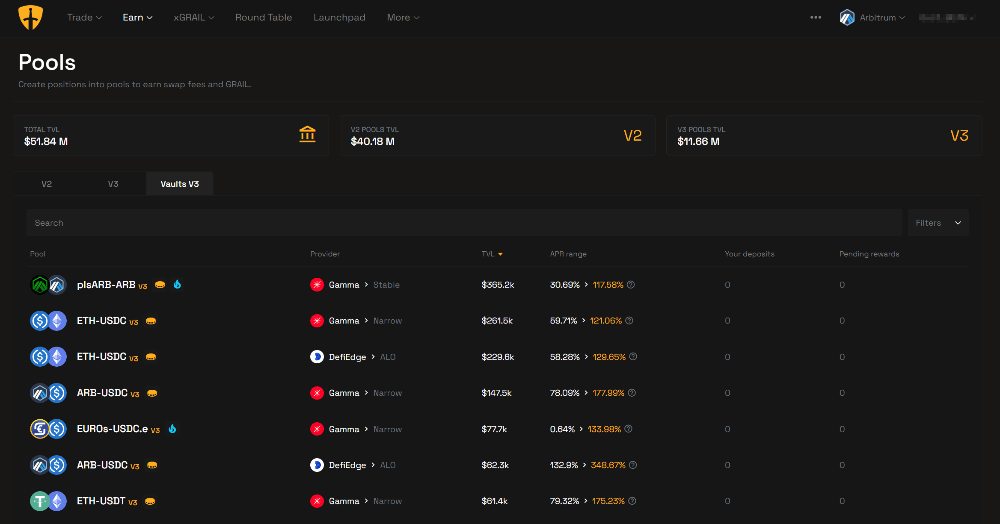This screenshot has width=1000, height=524.
Task: Click the $365.2k TVL value
Action: point(497,285)
